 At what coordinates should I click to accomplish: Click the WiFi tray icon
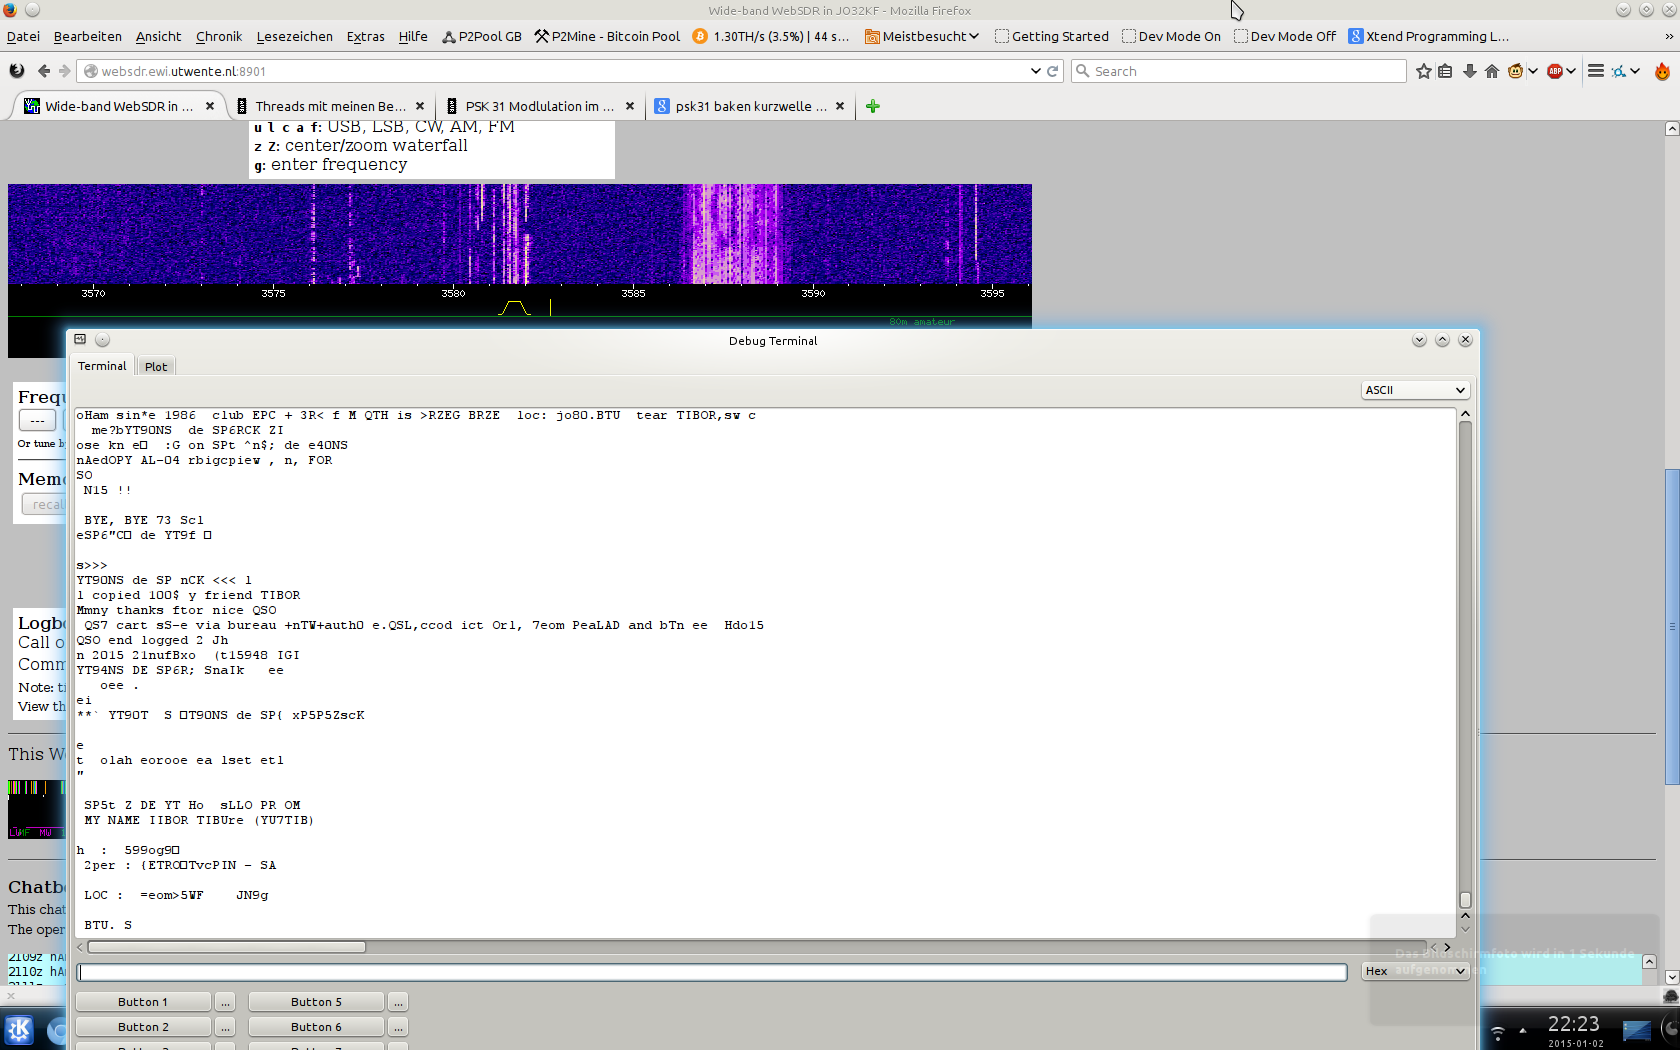[x=1497, y=1033]
